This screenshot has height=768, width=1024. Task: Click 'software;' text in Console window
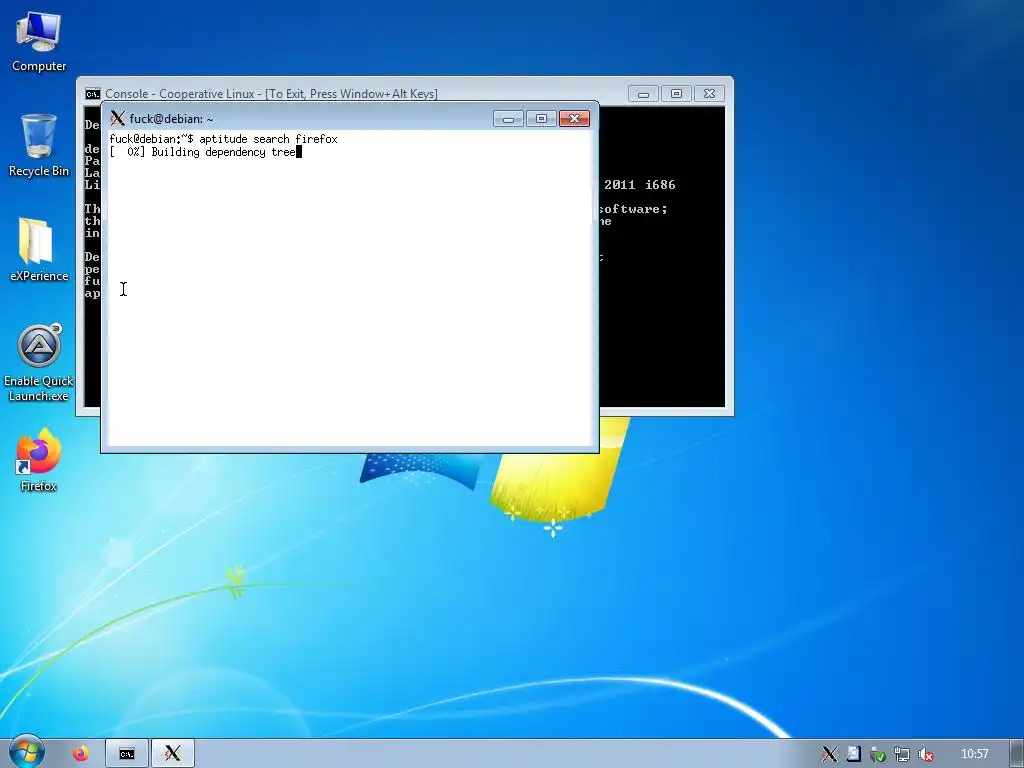point(633,209)
